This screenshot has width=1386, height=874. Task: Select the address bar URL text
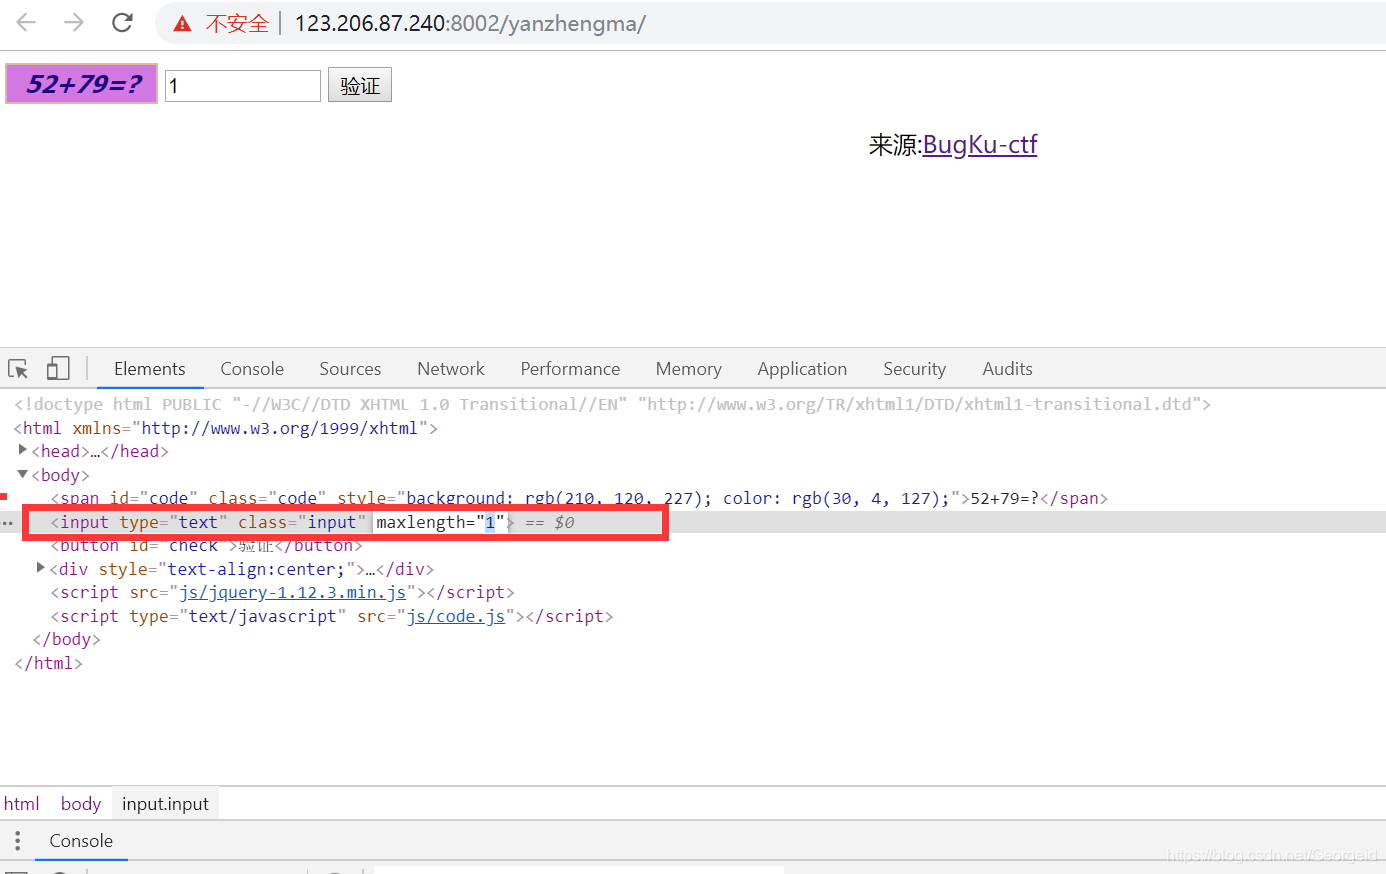click(470, 24)
